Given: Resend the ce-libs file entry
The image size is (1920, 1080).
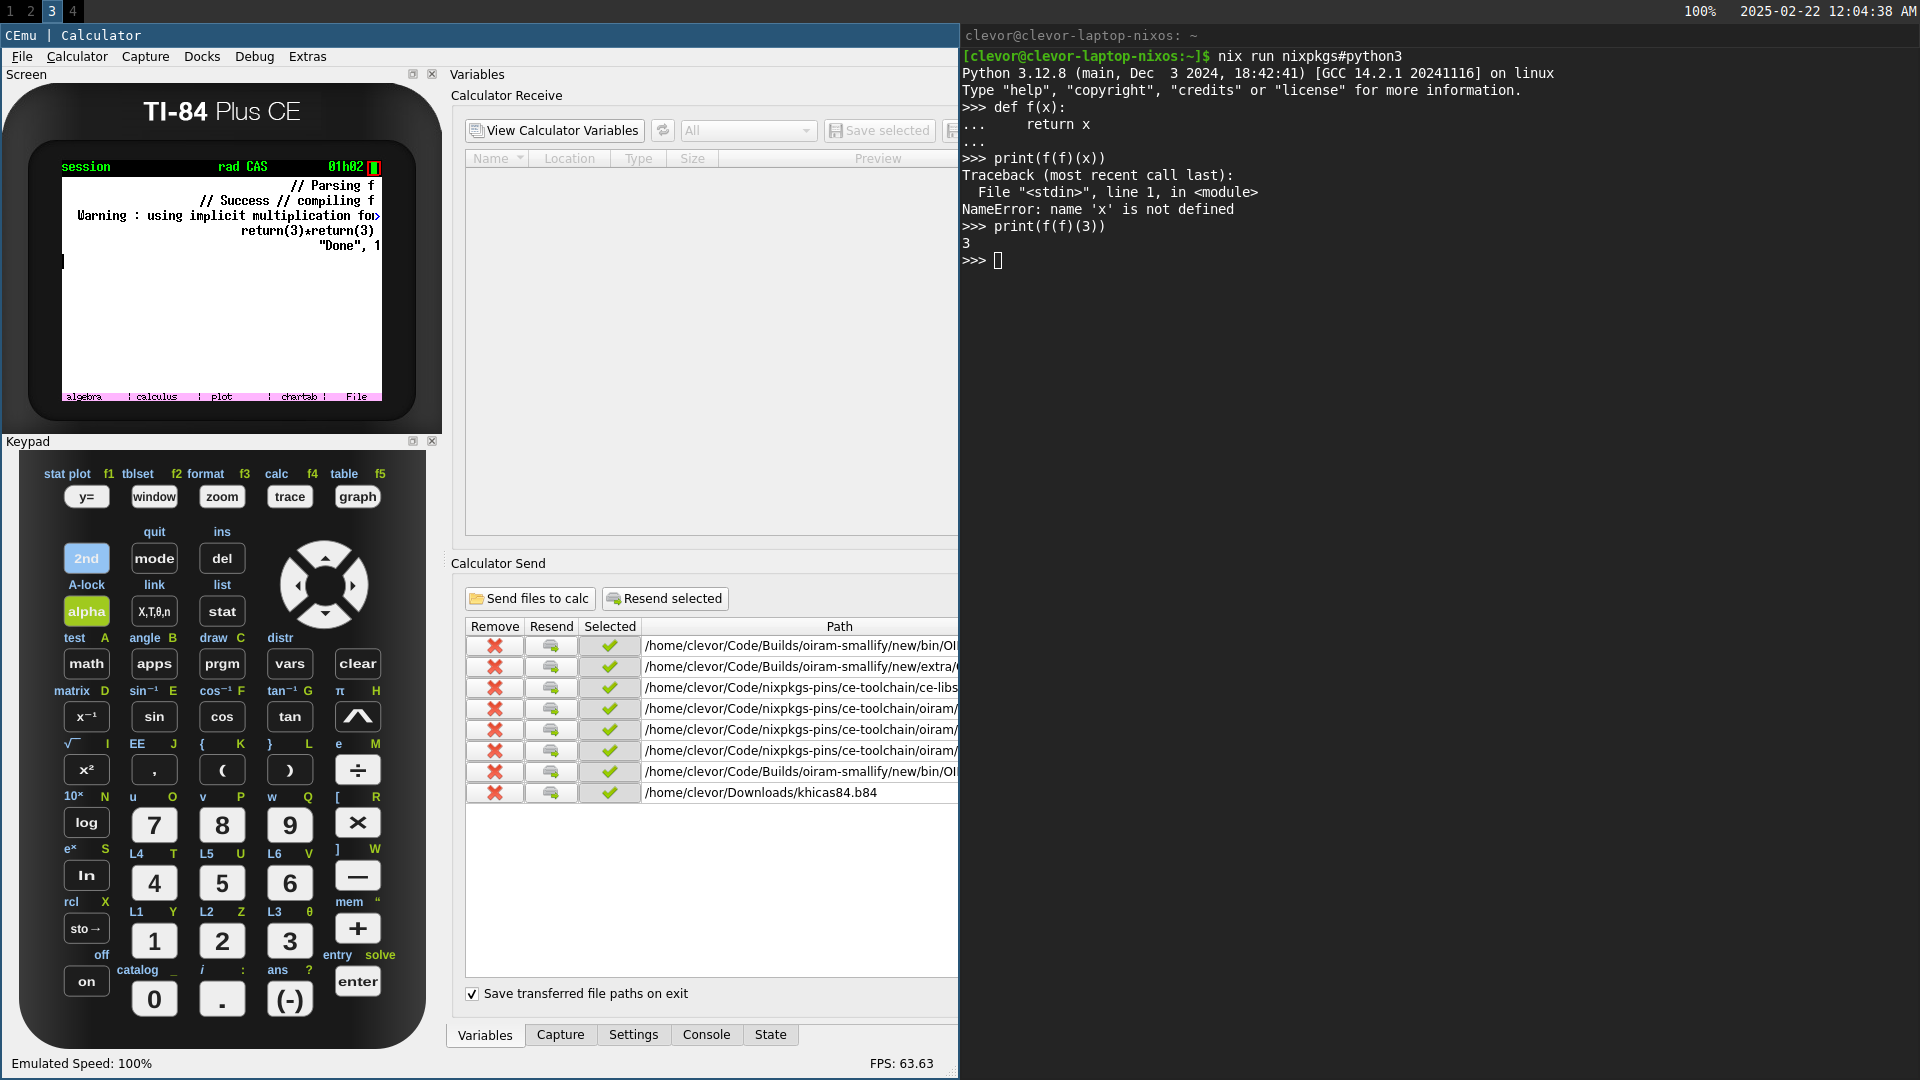Looking at the screenshot, I should coord(551,688).
